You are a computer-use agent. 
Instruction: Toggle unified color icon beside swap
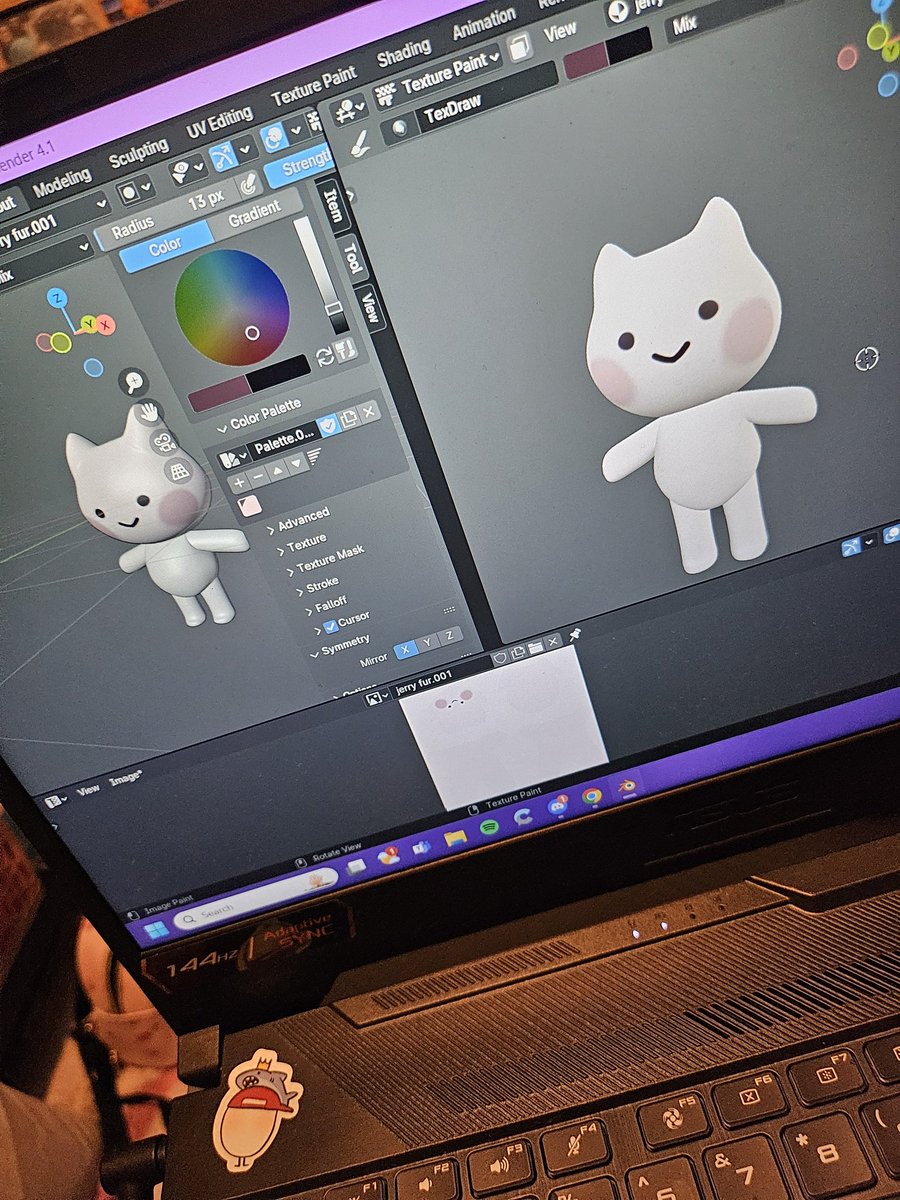pyautogui.click(x=344, y=349)
